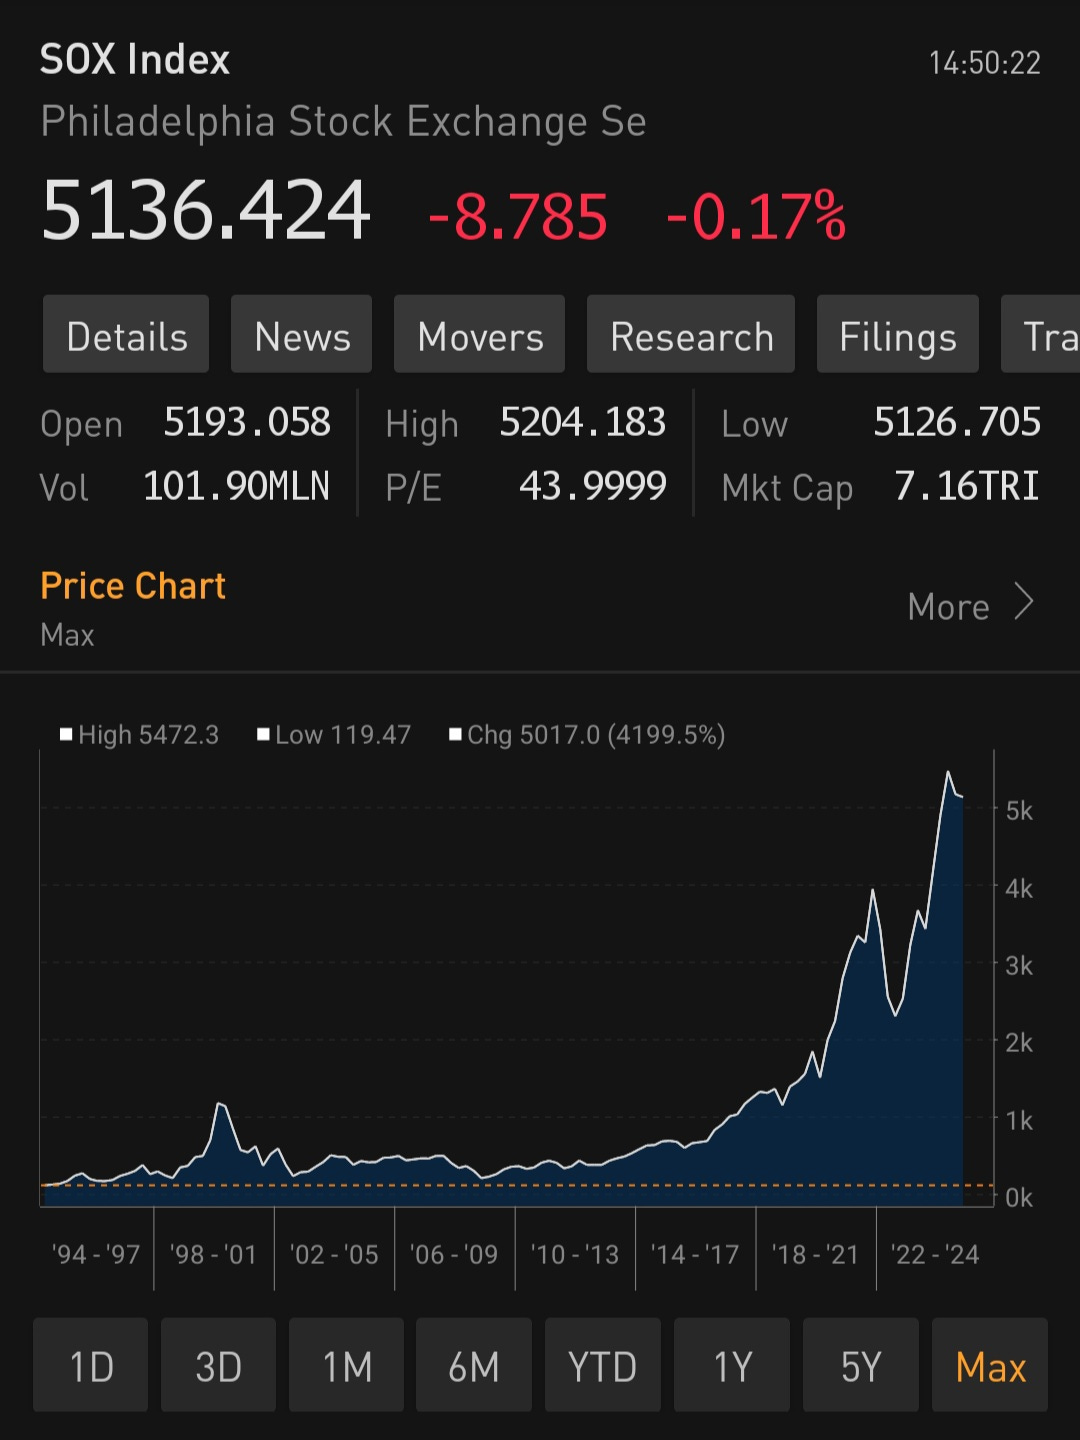This screenshot has height=1440, width=1080.
Task: Tap the '22 - '24 axis label
Action: 935,1254
